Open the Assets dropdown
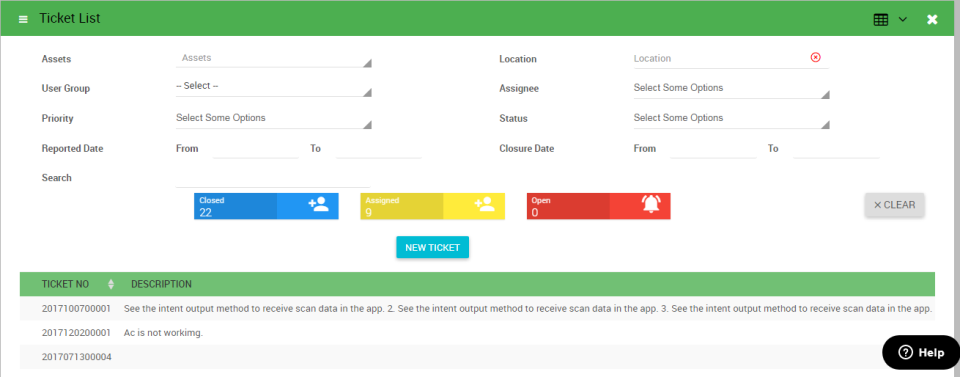 click(274, 59)
